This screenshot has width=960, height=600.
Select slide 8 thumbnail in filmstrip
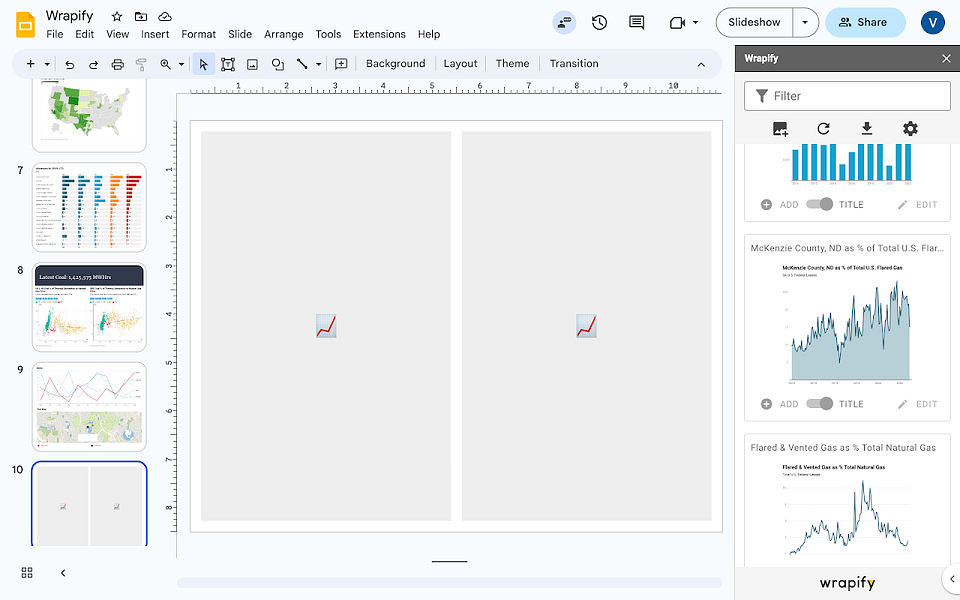point(89,307)
